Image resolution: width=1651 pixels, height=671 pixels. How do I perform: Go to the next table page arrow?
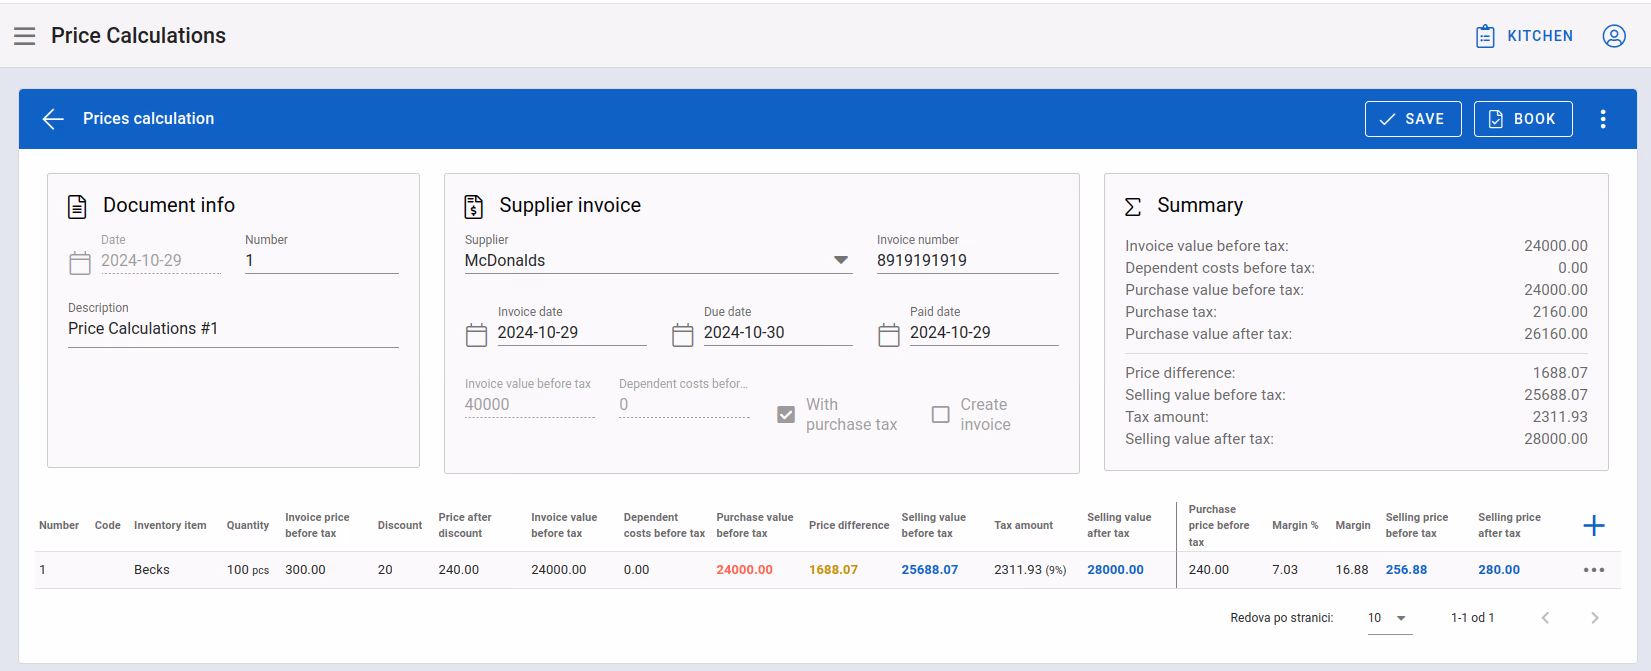1594,618
